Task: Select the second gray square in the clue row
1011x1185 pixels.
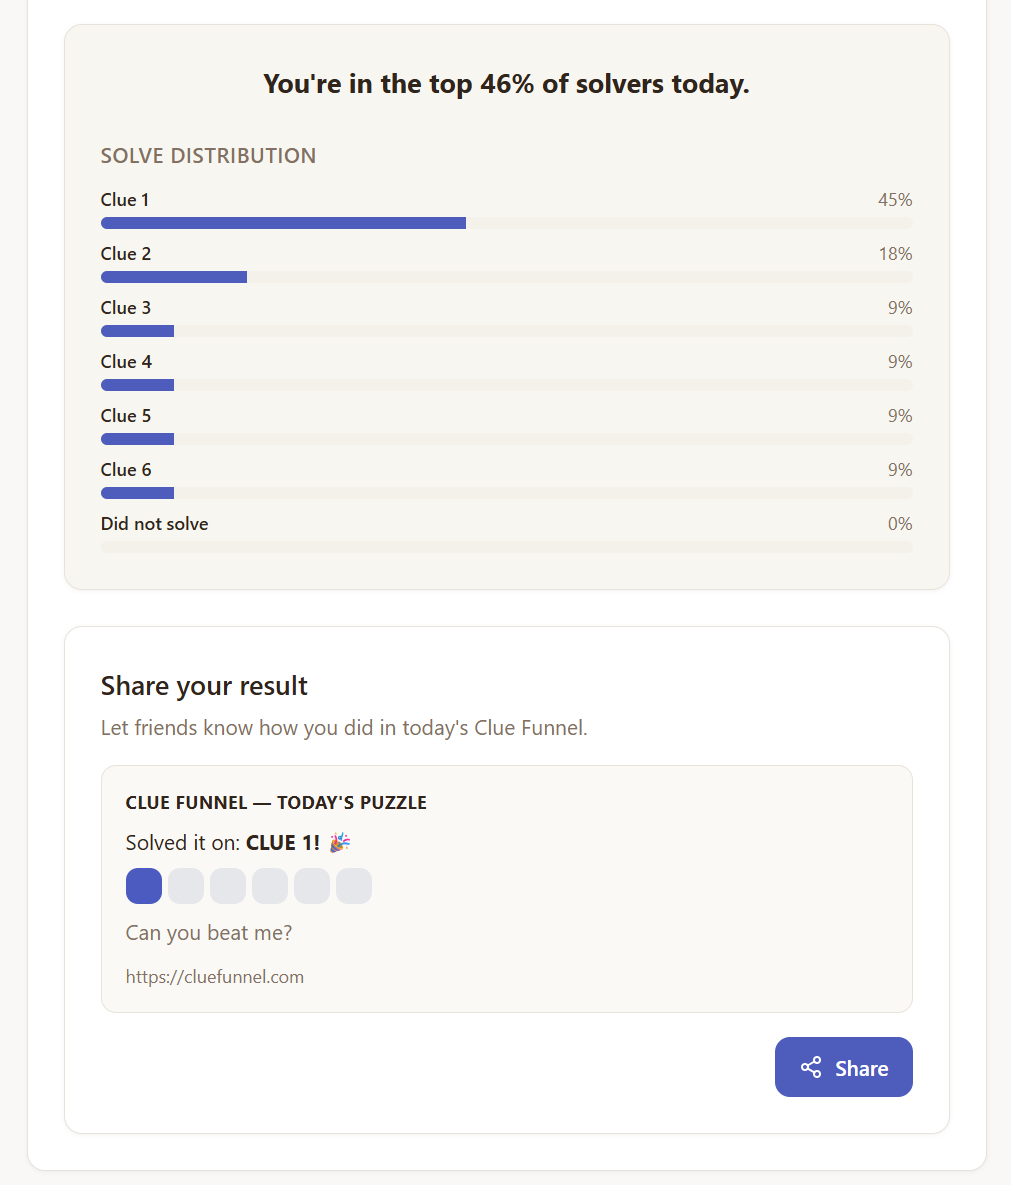Action: 185,886
